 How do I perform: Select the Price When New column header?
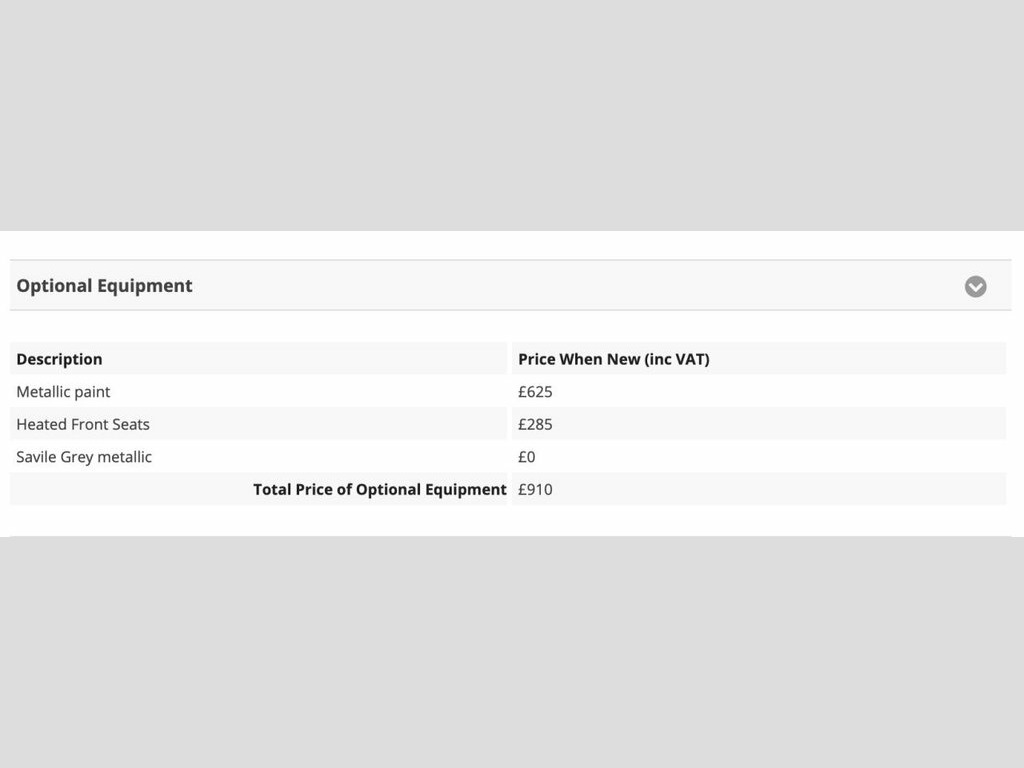point(613,359)
